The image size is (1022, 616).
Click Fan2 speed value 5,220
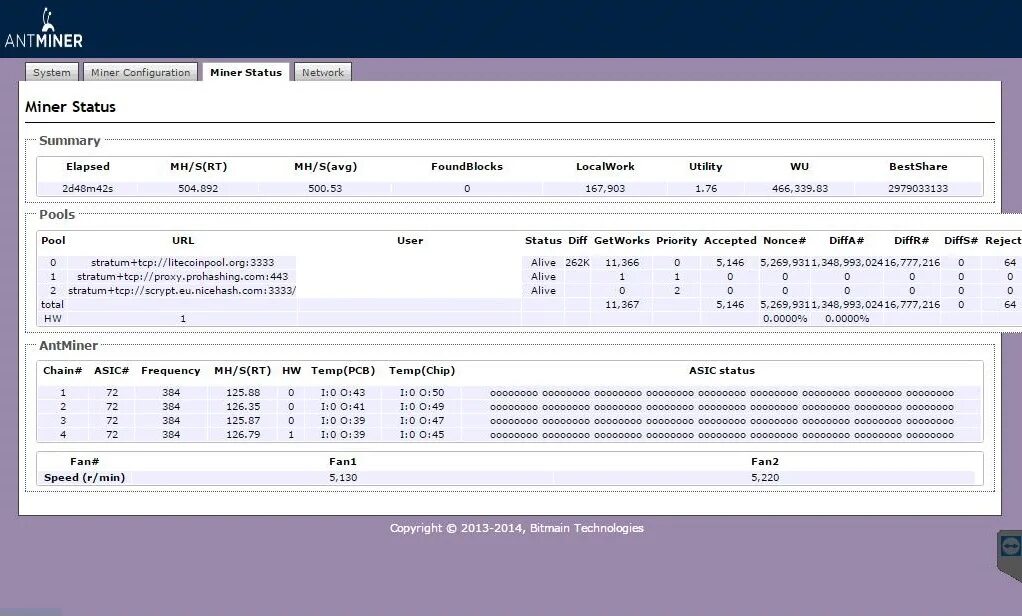point(765,478)
